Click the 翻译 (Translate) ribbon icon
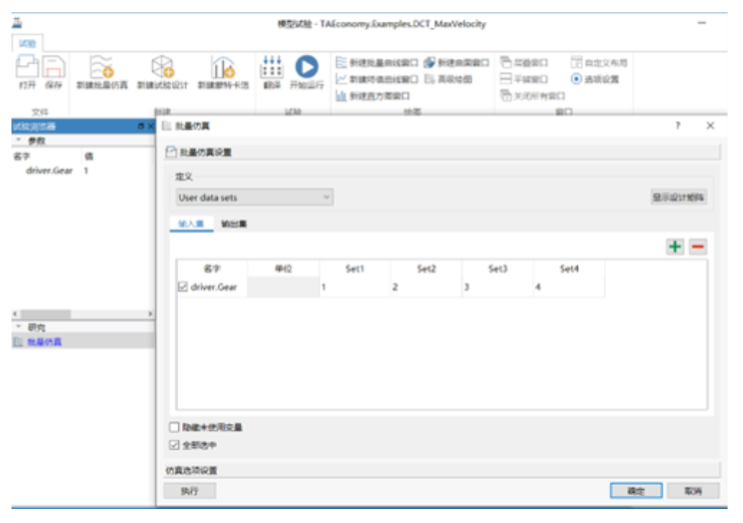Screen dimensions: 743x523 coord(272,72)
